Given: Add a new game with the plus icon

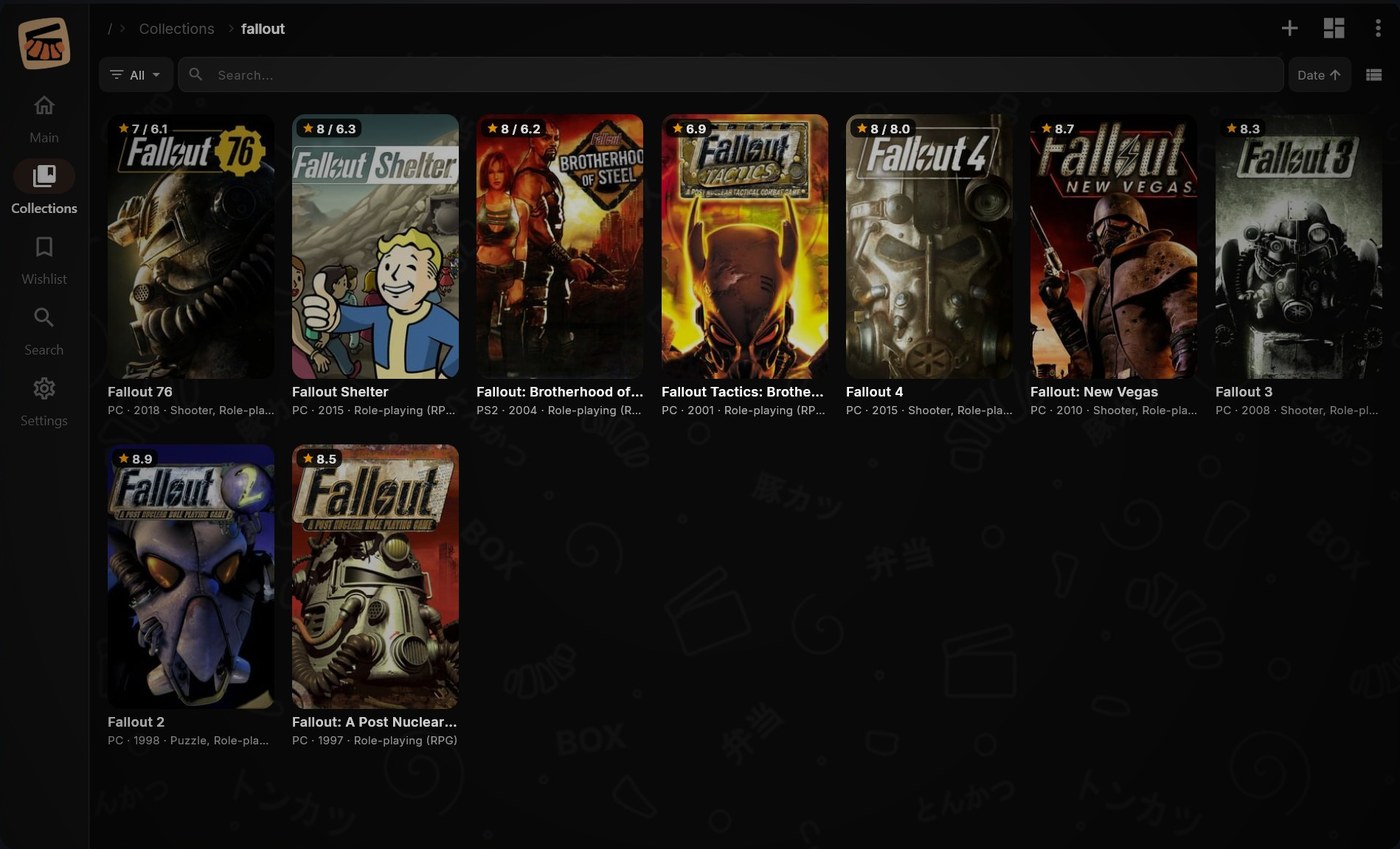Looking at the screenshot, I should pyautogui.click(x=1290, y=28).
